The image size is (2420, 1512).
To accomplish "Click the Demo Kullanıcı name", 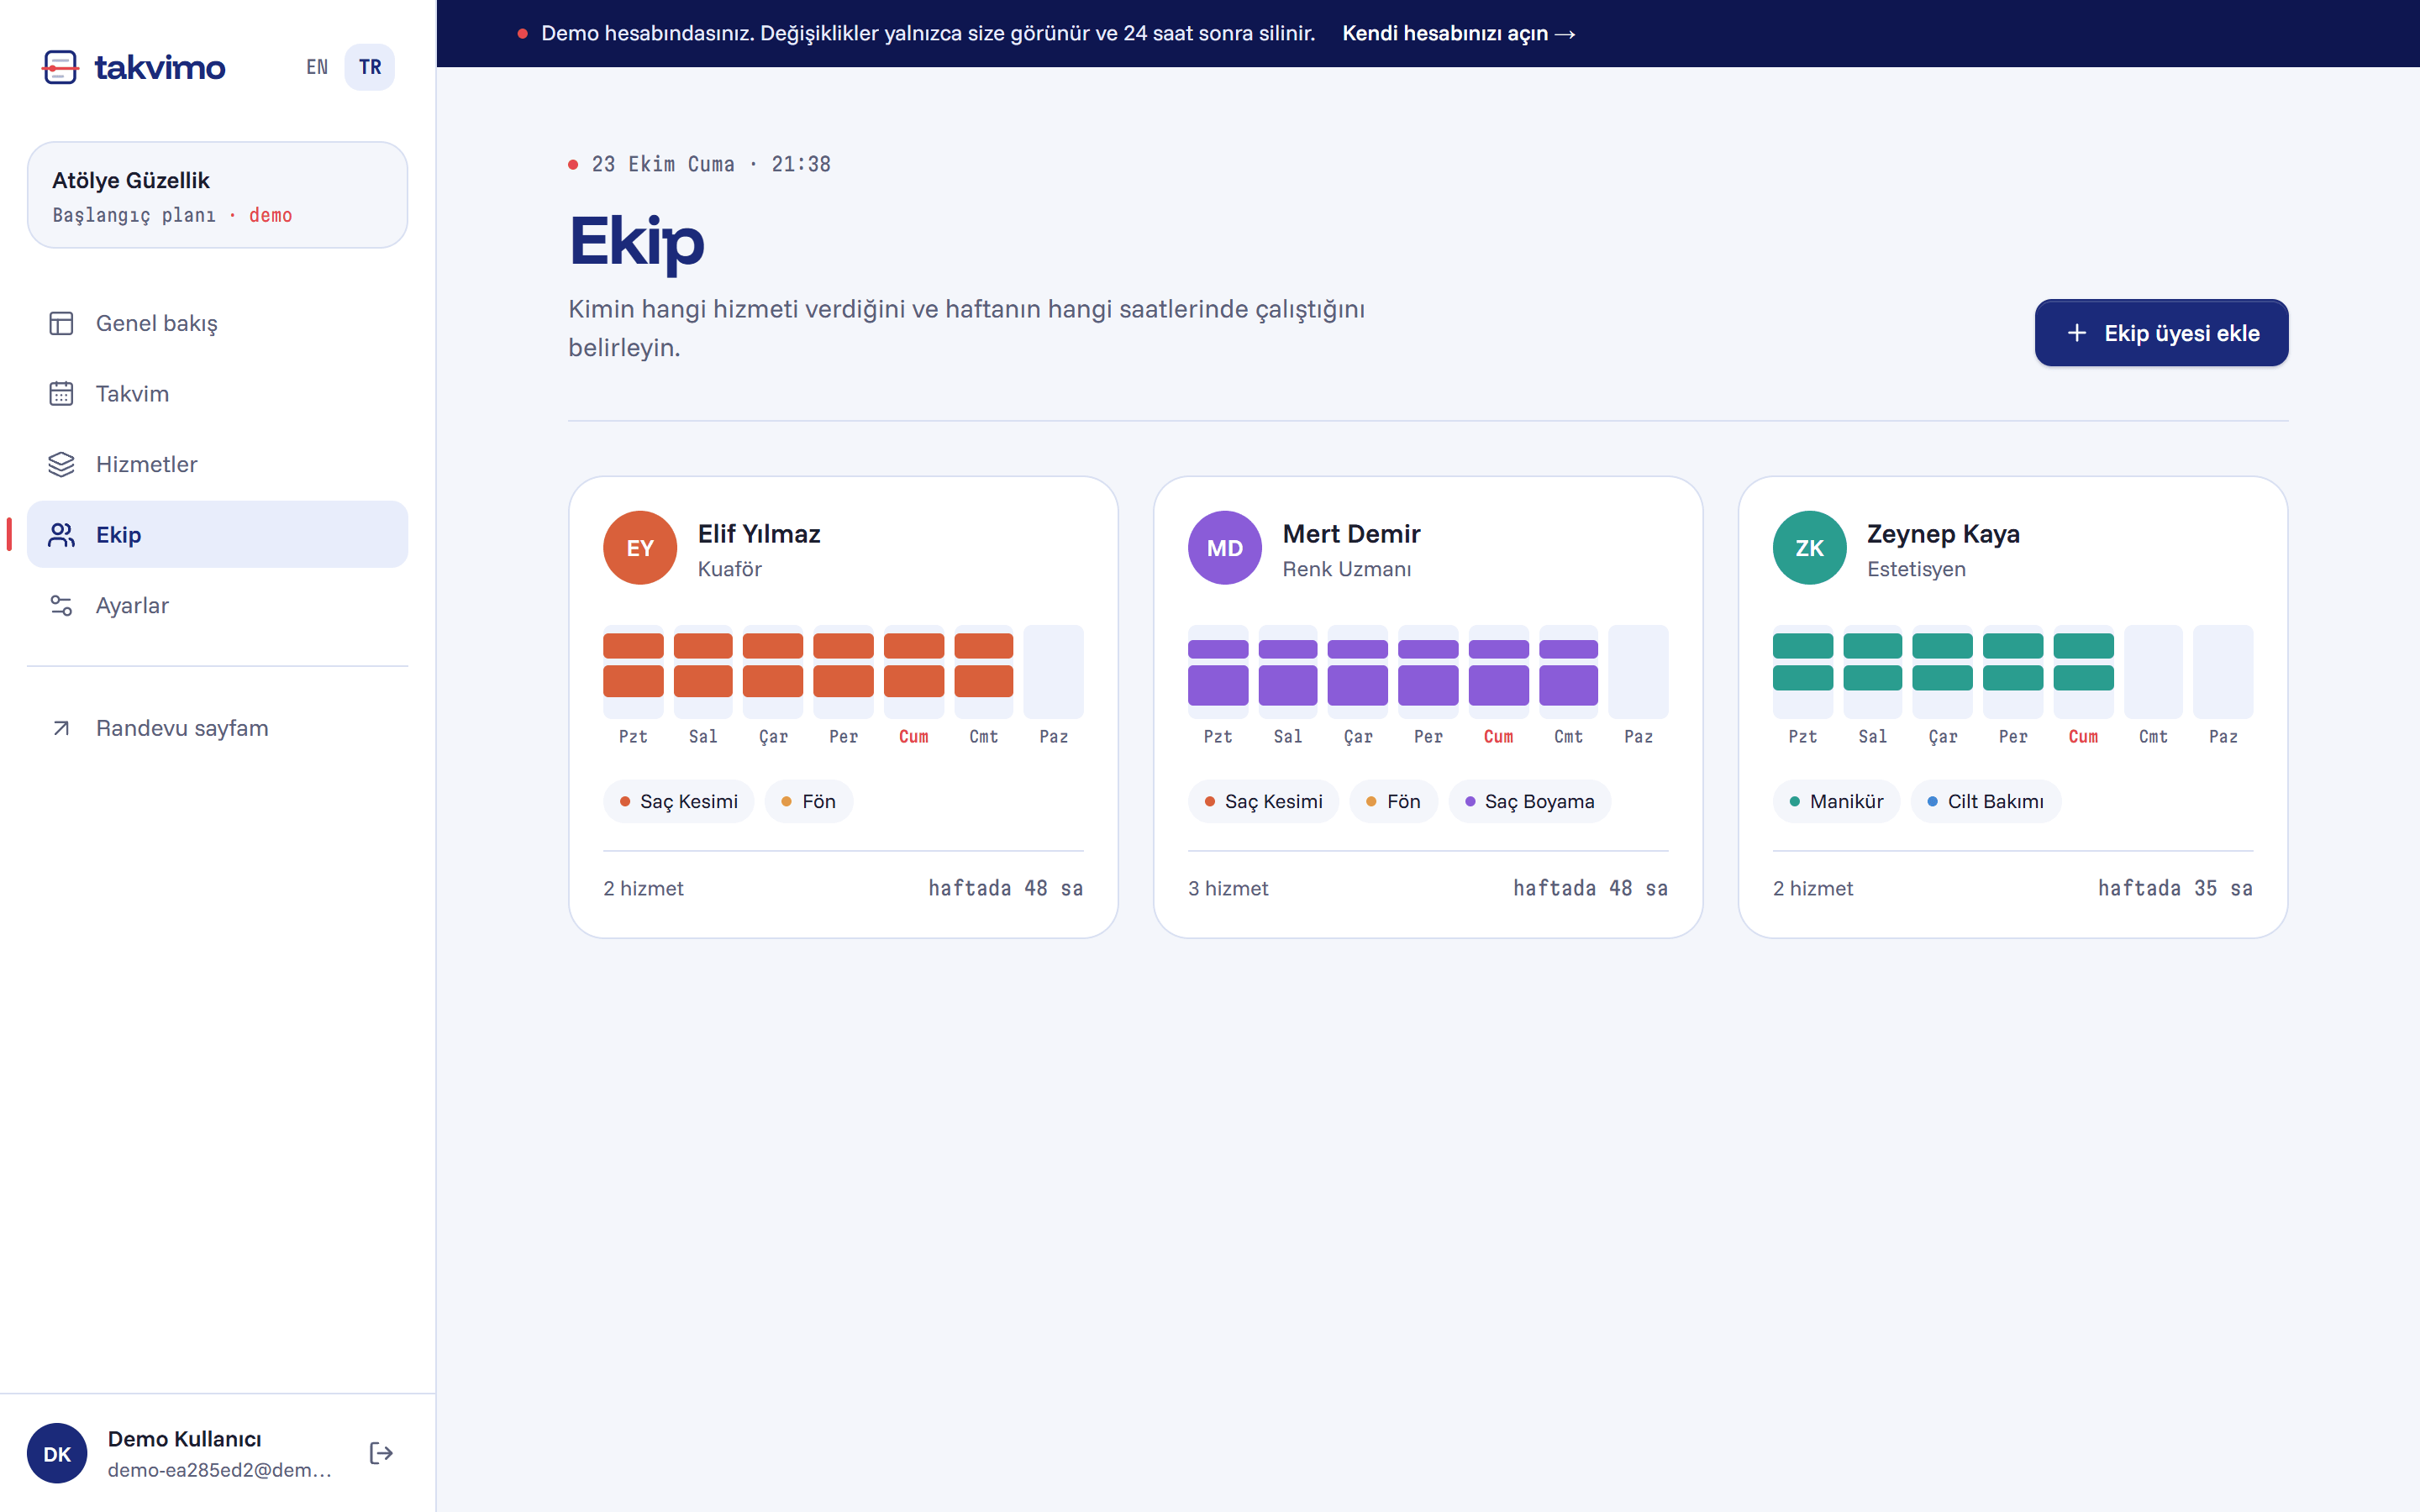I will [184, 1439].
